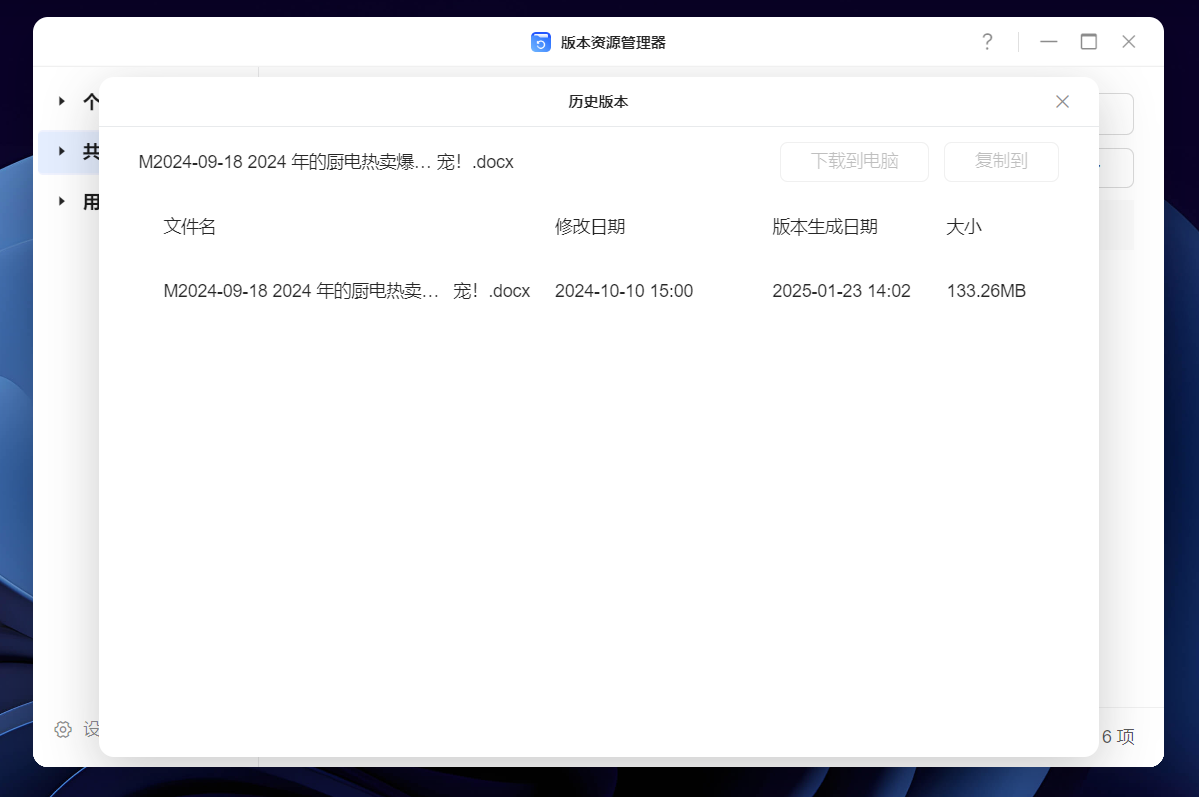Sort by the 大小 column header
This screenshot has width=1199, height=797.
pos(964,227)
